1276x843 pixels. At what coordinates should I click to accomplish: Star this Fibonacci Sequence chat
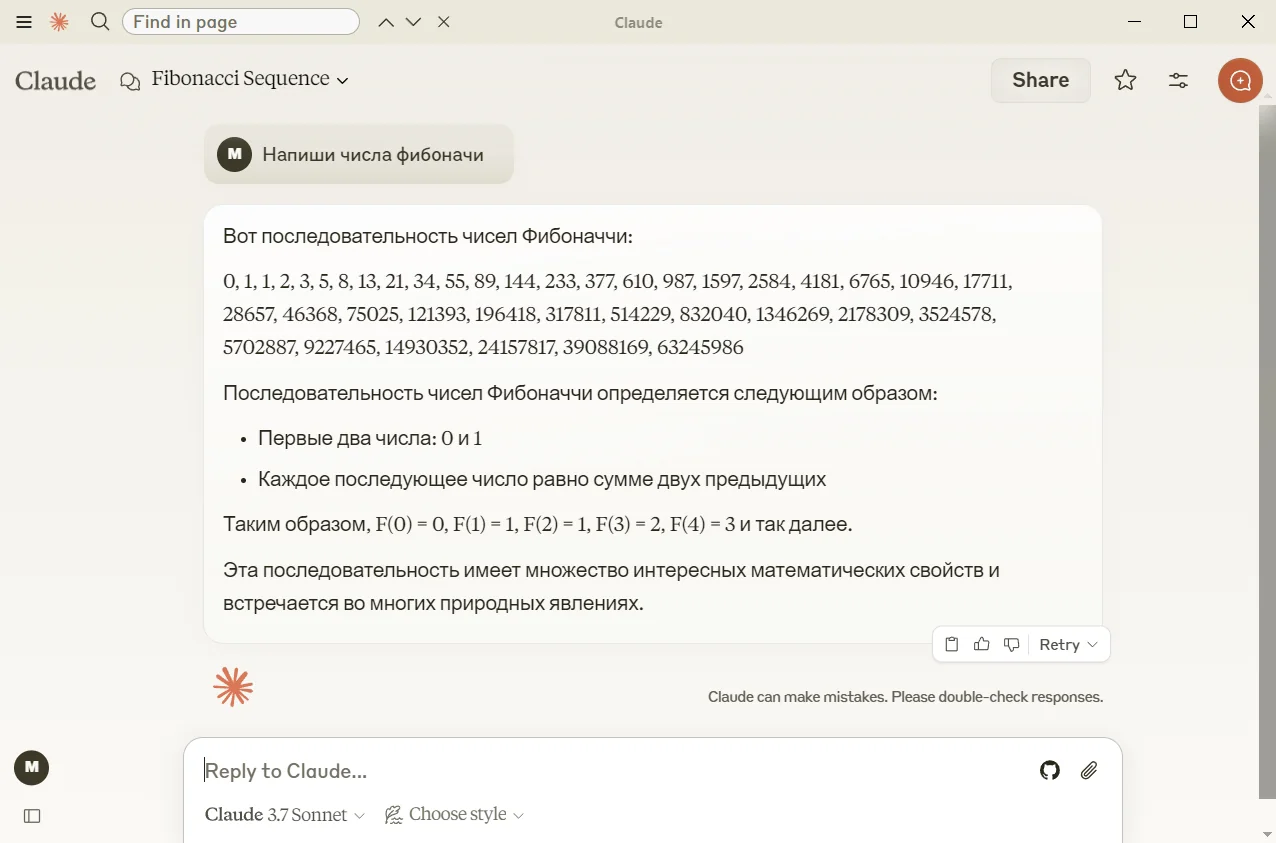click(1125, 80)
